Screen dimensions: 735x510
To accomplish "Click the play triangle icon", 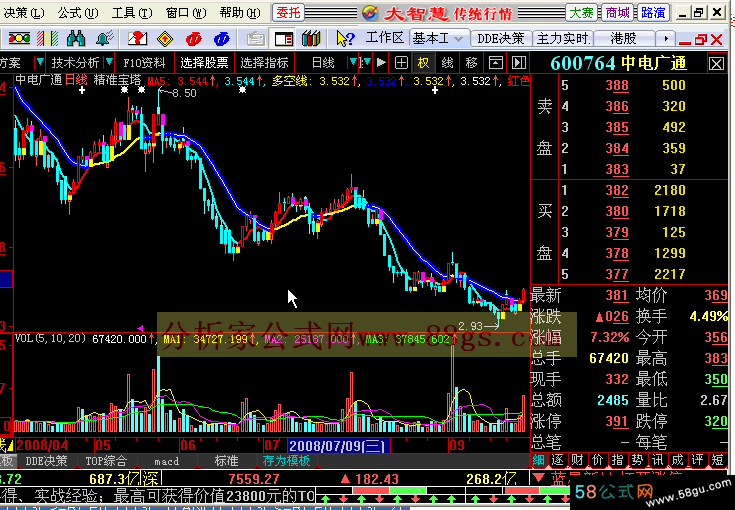I will (381, 62).
